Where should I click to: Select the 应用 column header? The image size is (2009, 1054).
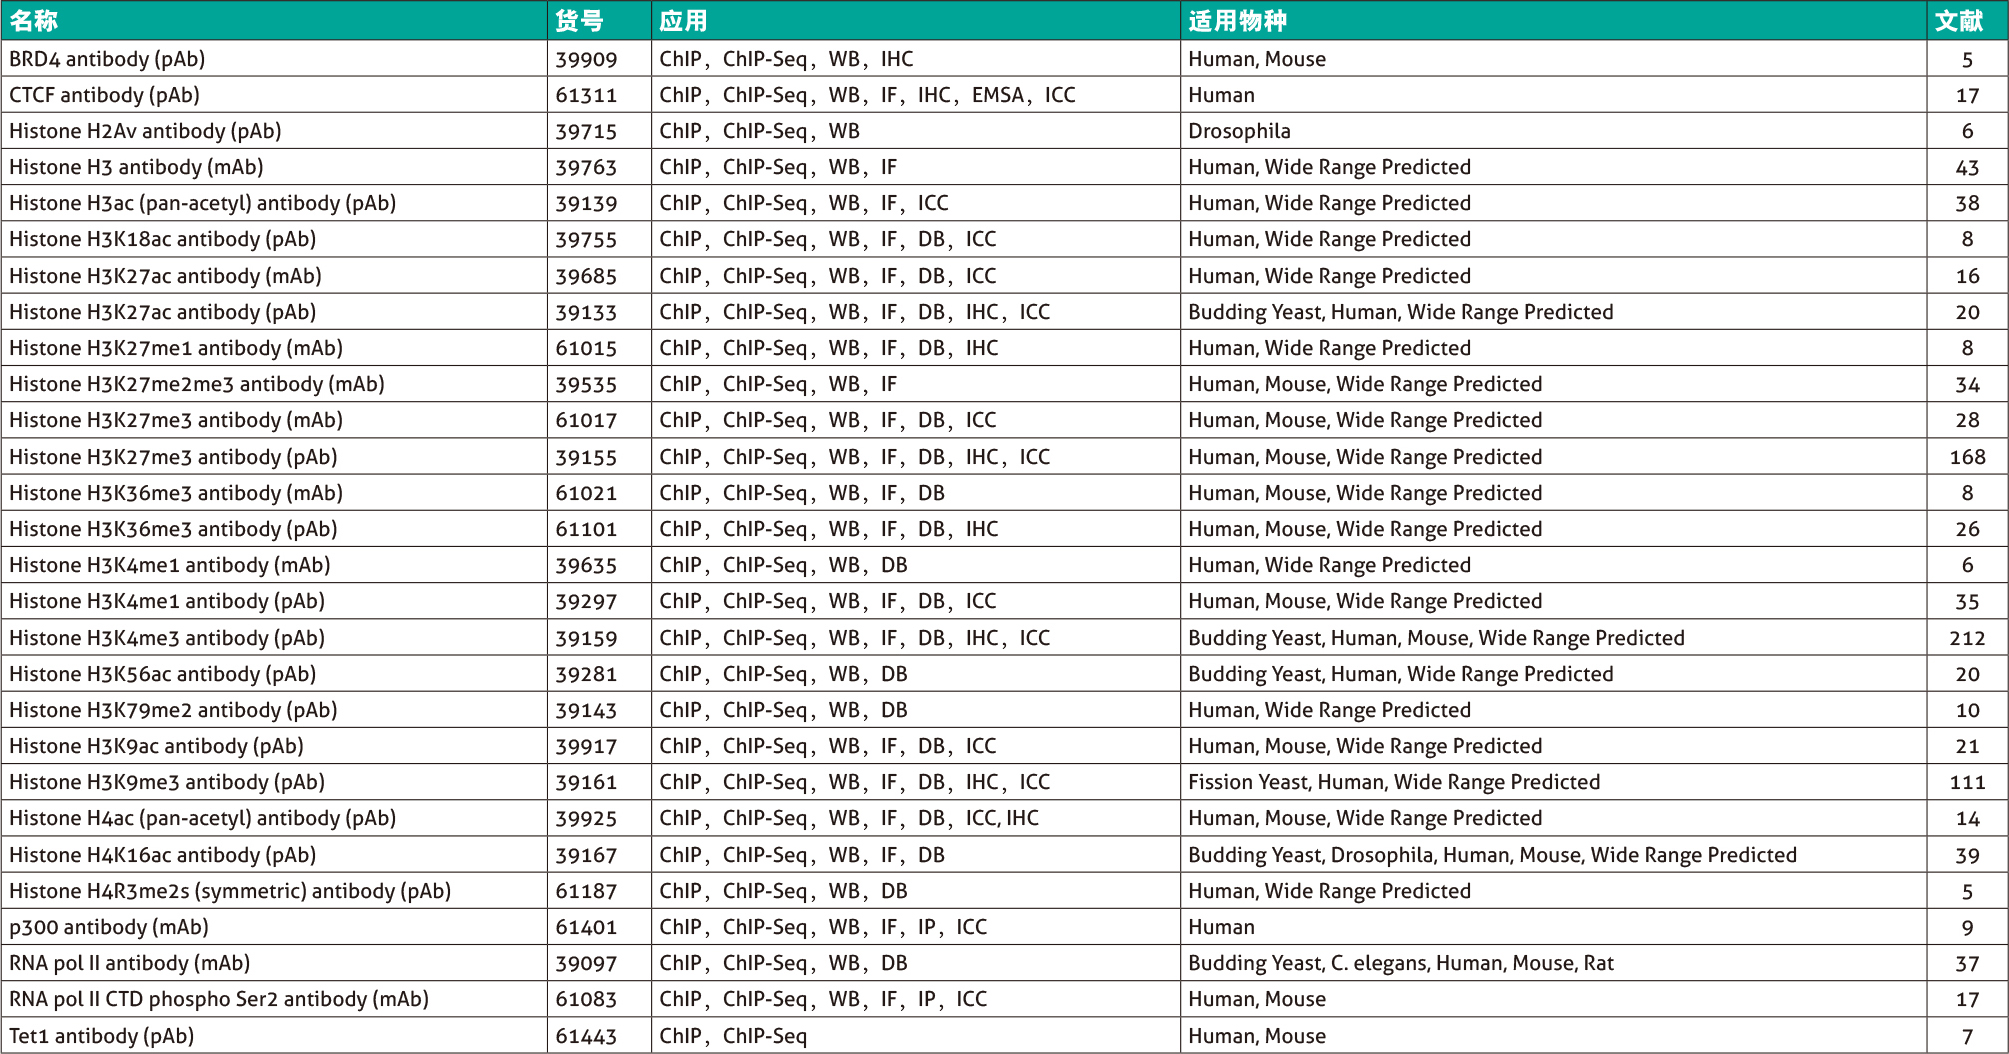click(683, 20)
